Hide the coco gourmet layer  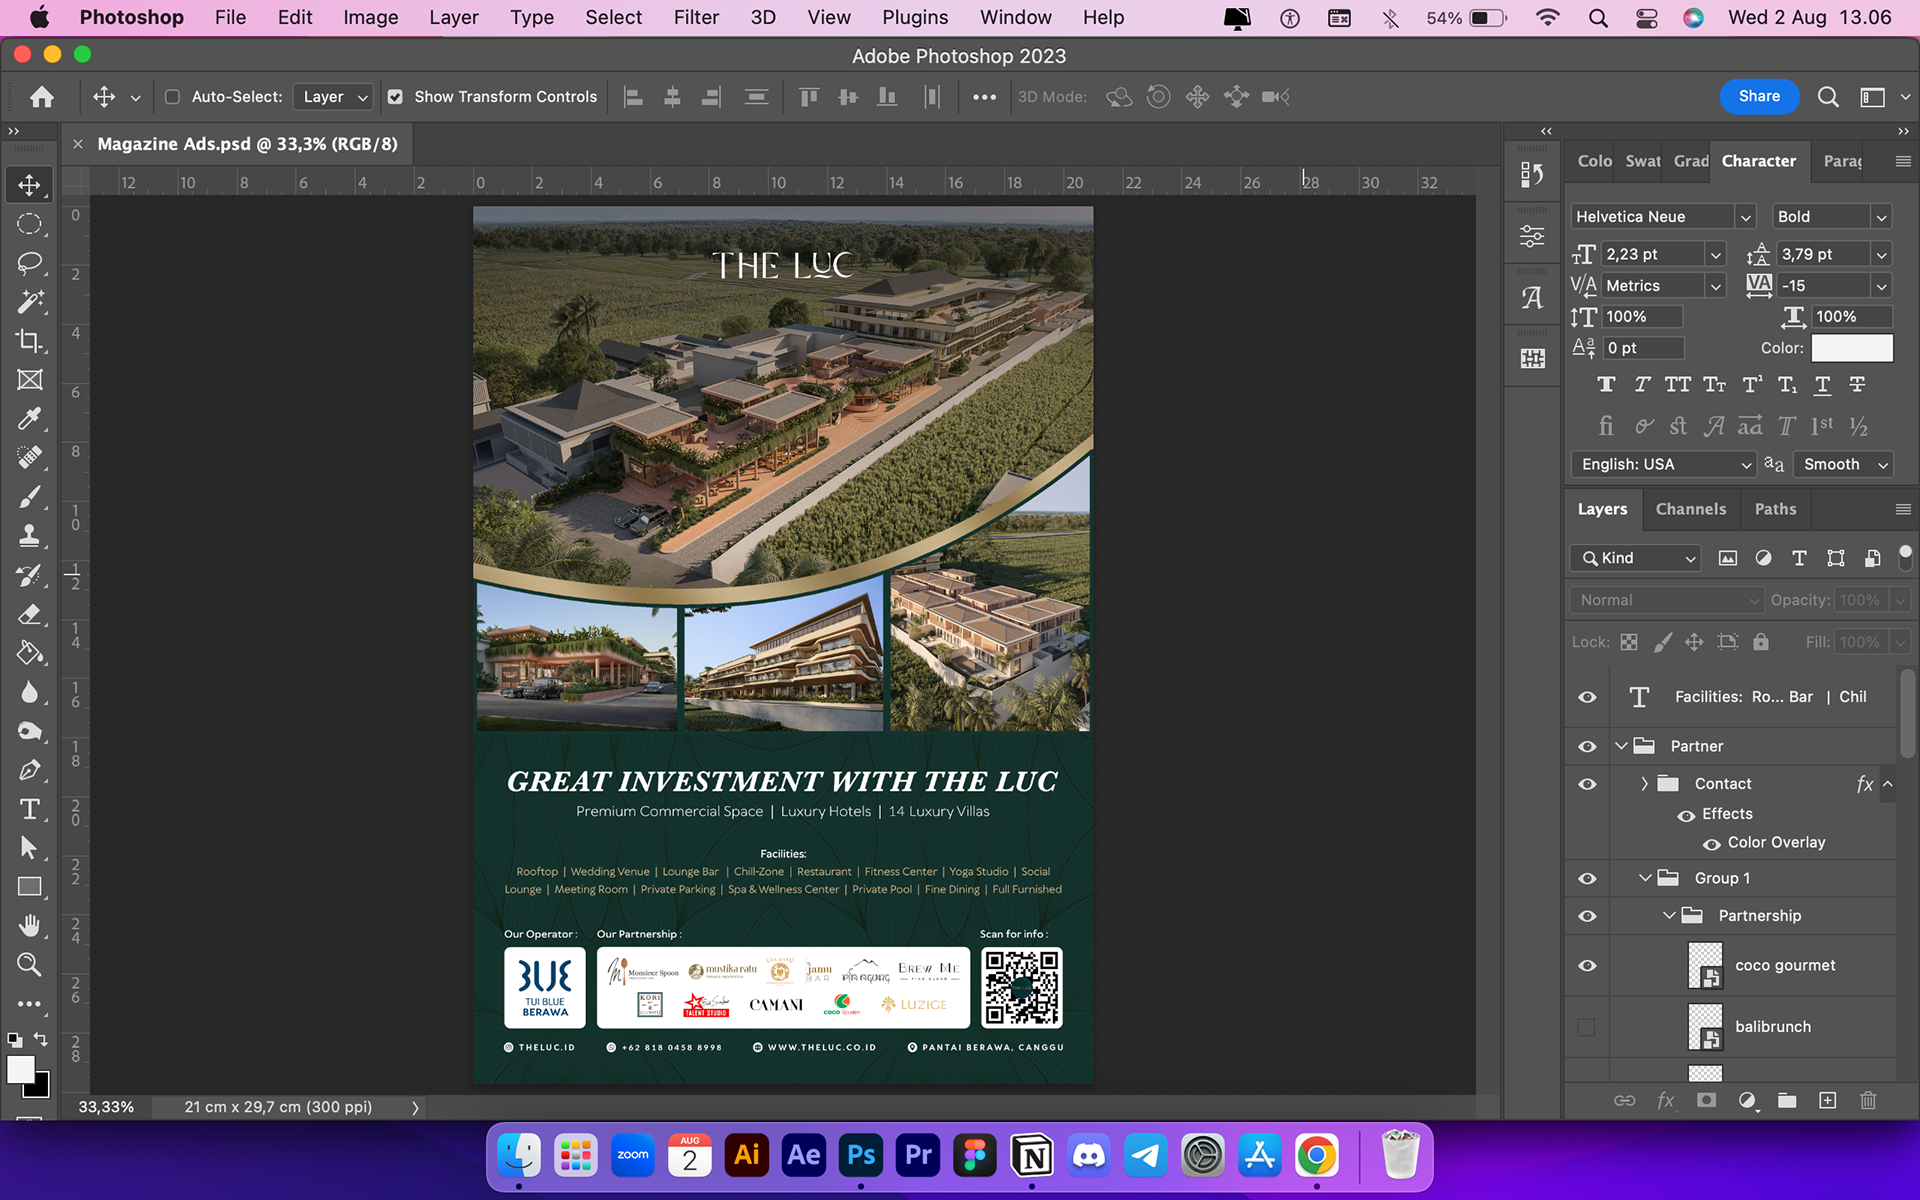[1587, 966]
